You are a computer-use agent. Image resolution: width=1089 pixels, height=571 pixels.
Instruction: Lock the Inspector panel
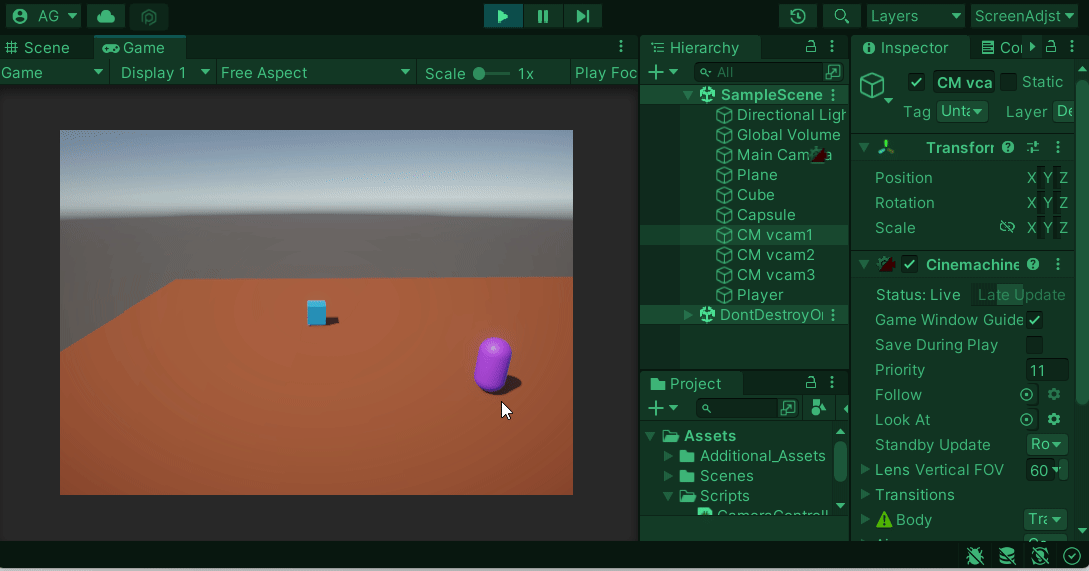[1051, 47]
